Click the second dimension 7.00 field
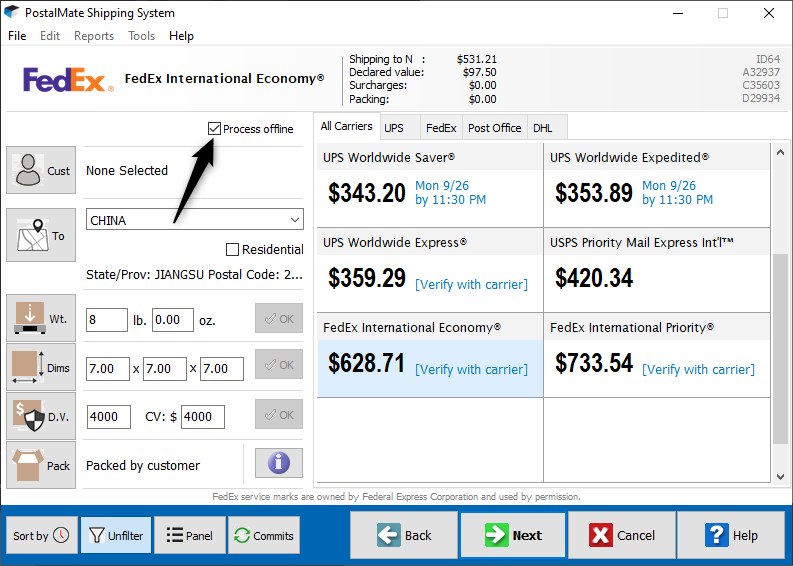 click(x=165, y=369)
